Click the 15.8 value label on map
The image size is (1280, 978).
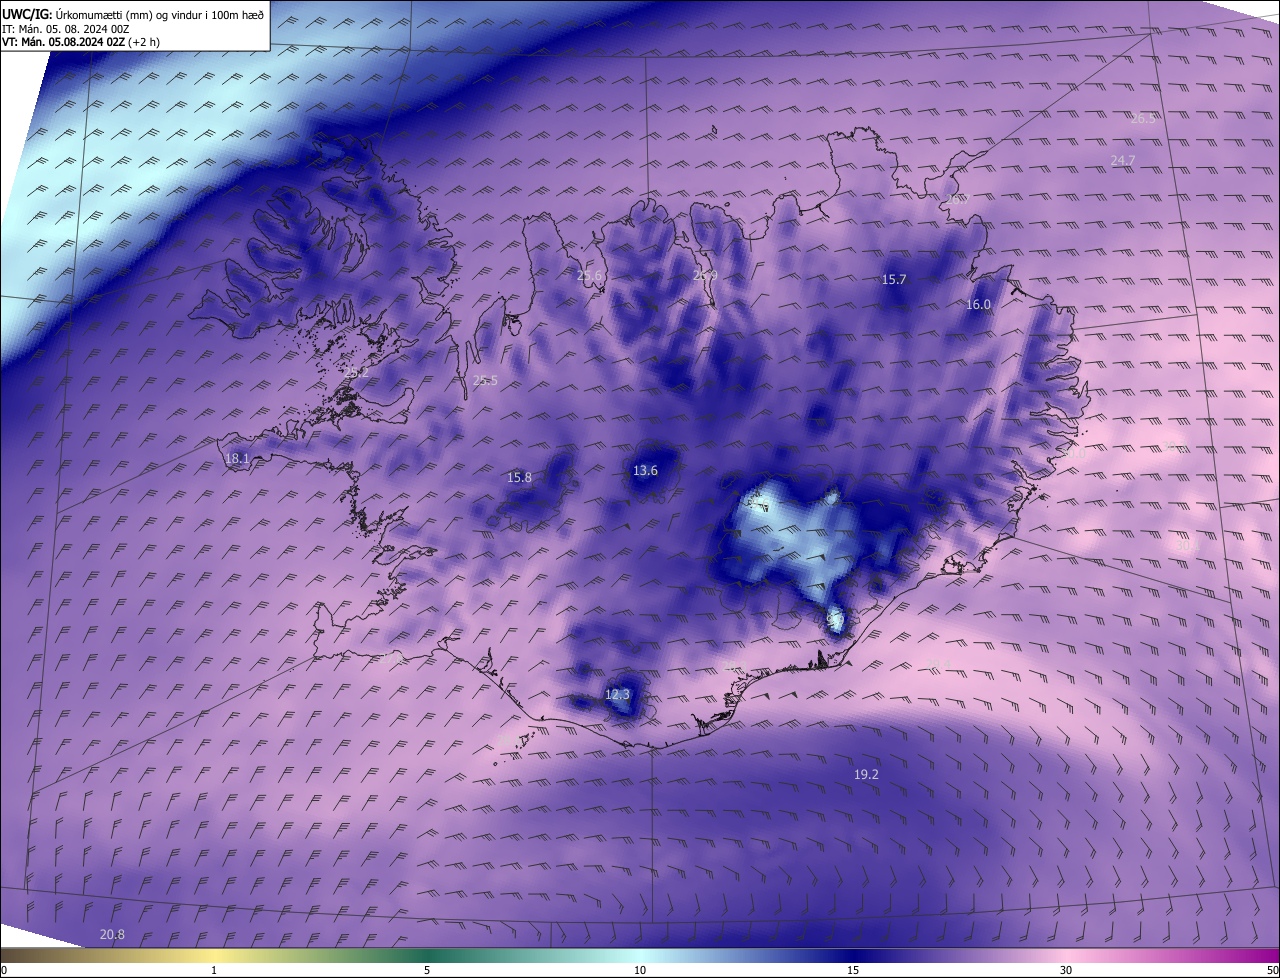click(x=520, y=478)
